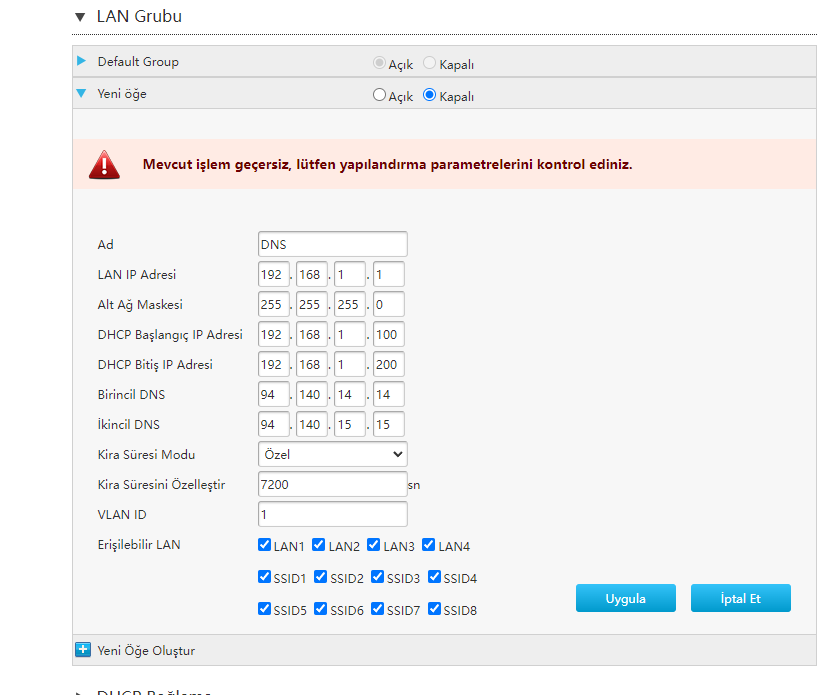The width and height of the screenshot is (835, 695).
Task: Click DHCP Başlangıç IP third octet field
Action: [350, 334]
